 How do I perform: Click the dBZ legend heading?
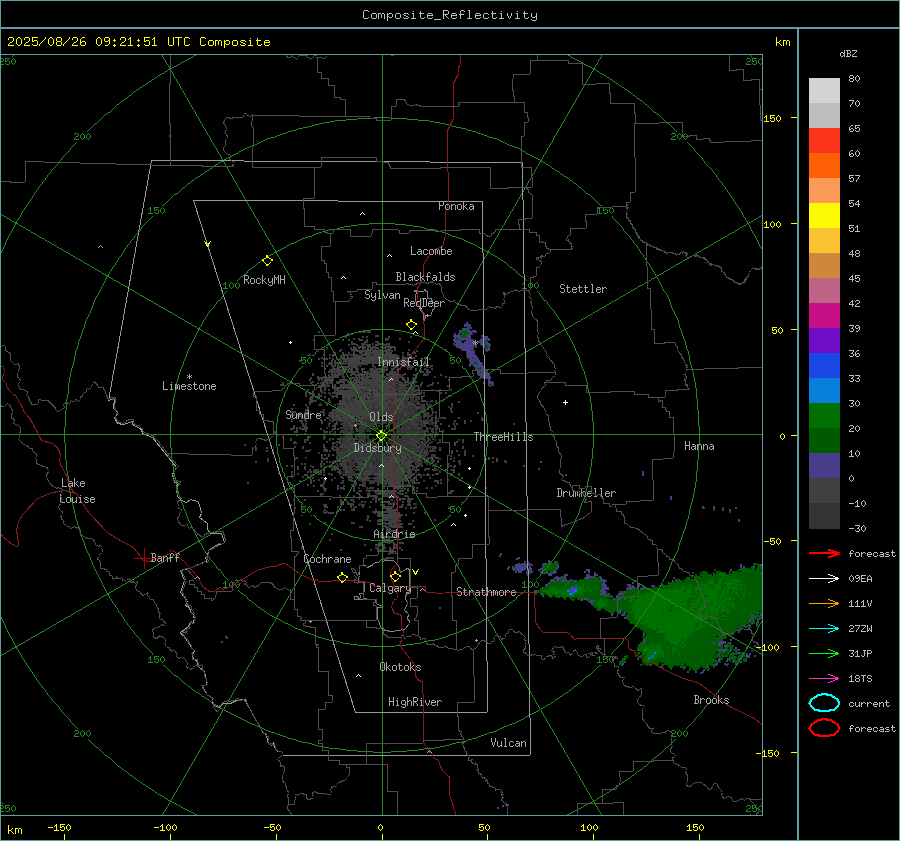click(848, 53)
